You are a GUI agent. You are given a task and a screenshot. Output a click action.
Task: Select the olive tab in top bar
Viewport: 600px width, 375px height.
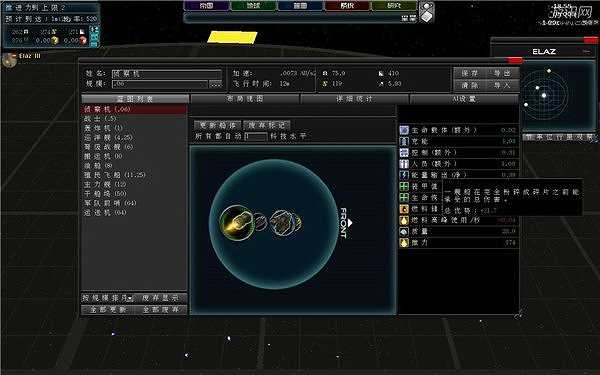(x=394, y=5)
